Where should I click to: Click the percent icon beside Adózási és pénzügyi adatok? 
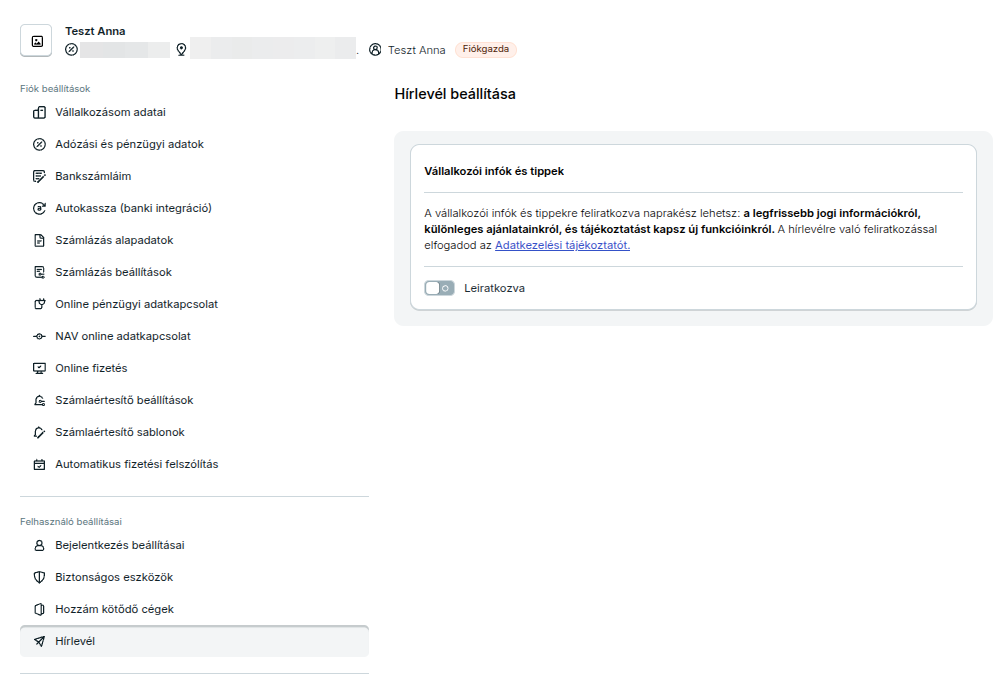(x=40, y=144)
